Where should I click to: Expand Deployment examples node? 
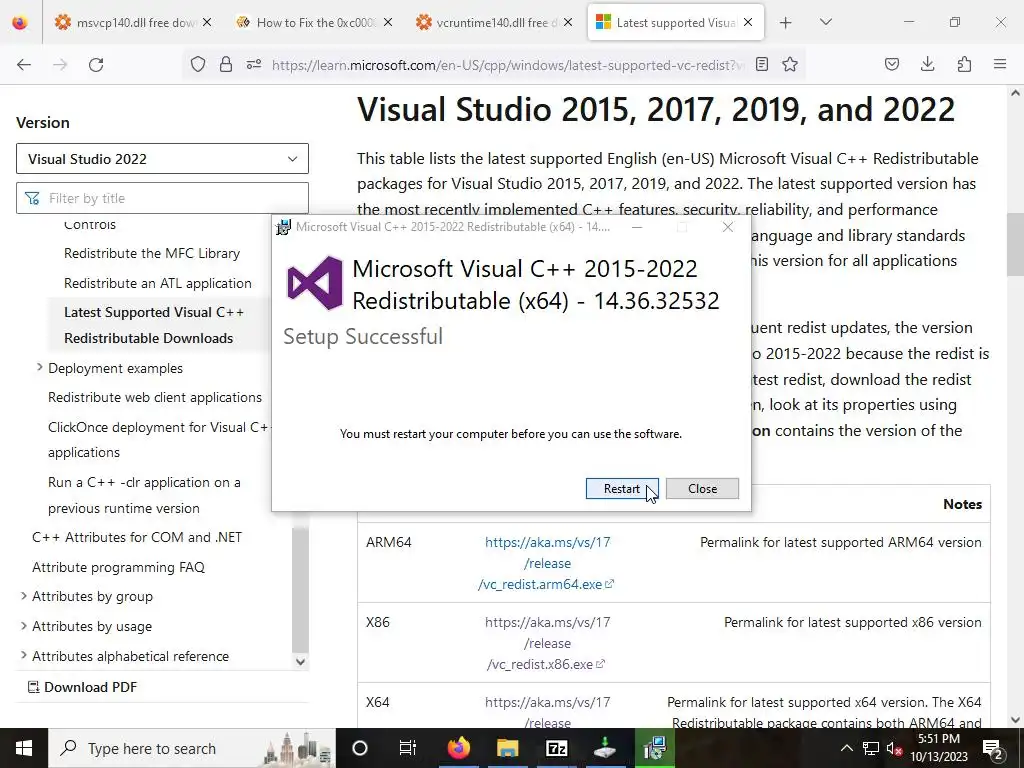point(40,368)
